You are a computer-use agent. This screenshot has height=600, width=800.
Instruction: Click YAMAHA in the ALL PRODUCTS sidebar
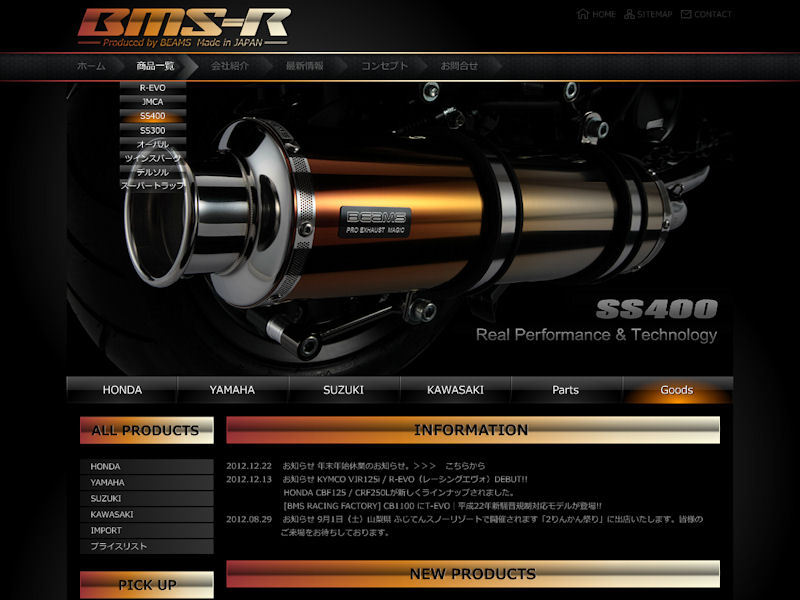146,482
